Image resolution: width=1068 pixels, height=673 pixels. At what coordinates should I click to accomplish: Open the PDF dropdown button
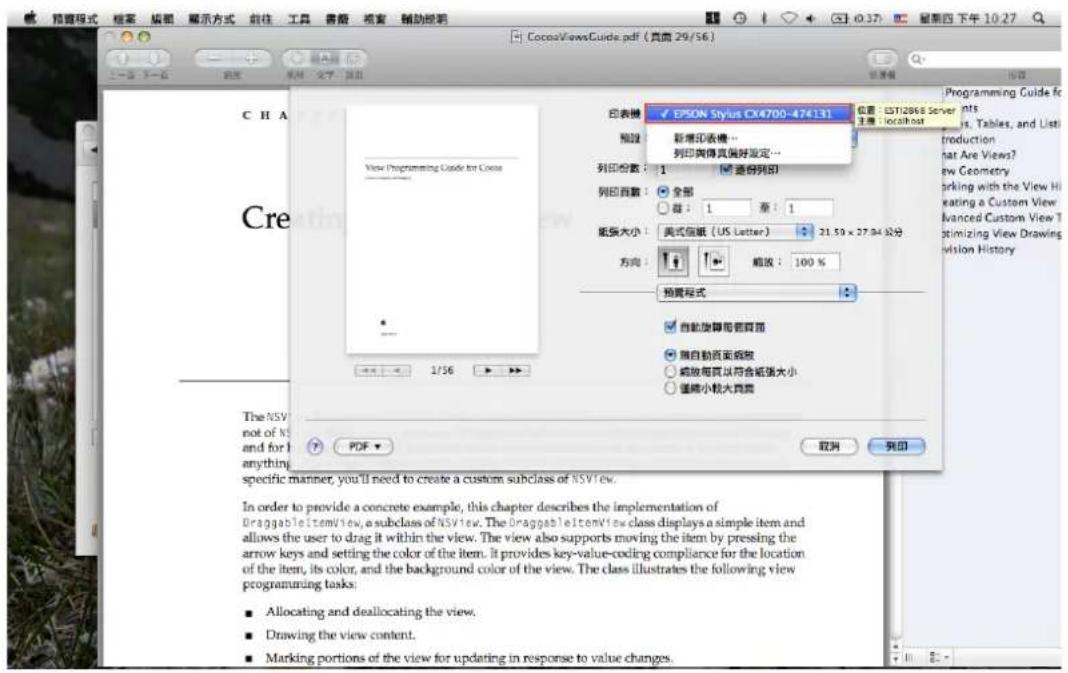(364, 447)
